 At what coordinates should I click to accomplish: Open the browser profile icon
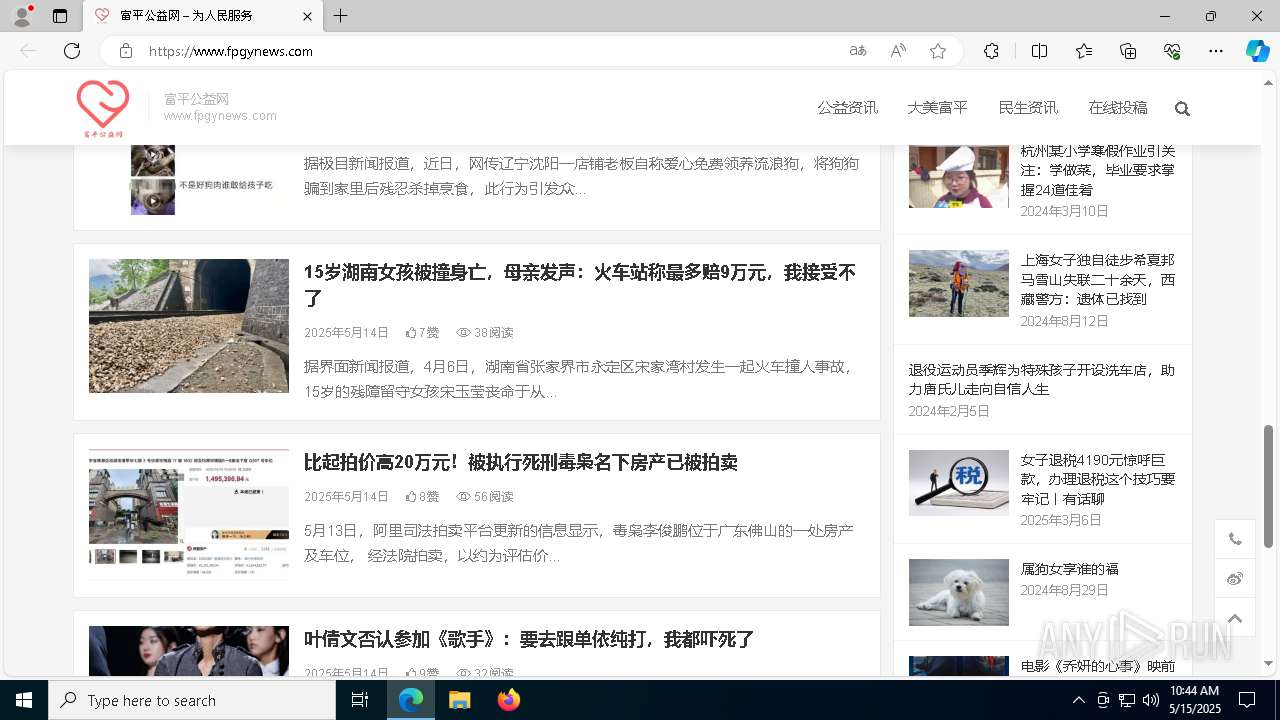pos(21,16)
